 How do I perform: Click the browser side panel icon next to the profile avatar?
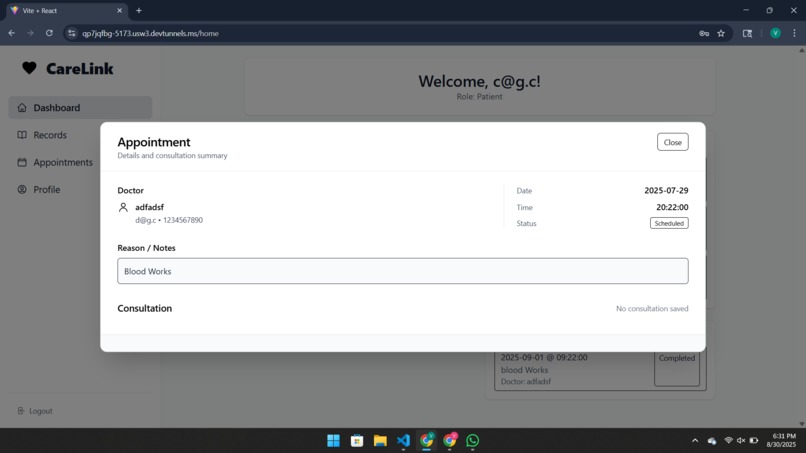(747, 33)
